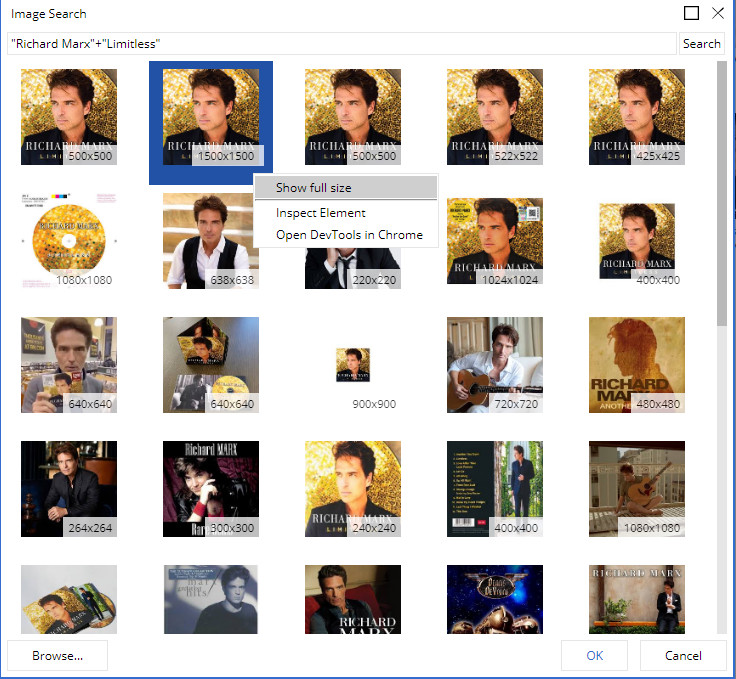Pick the 1024x1024 album cover image

[495, 240]
